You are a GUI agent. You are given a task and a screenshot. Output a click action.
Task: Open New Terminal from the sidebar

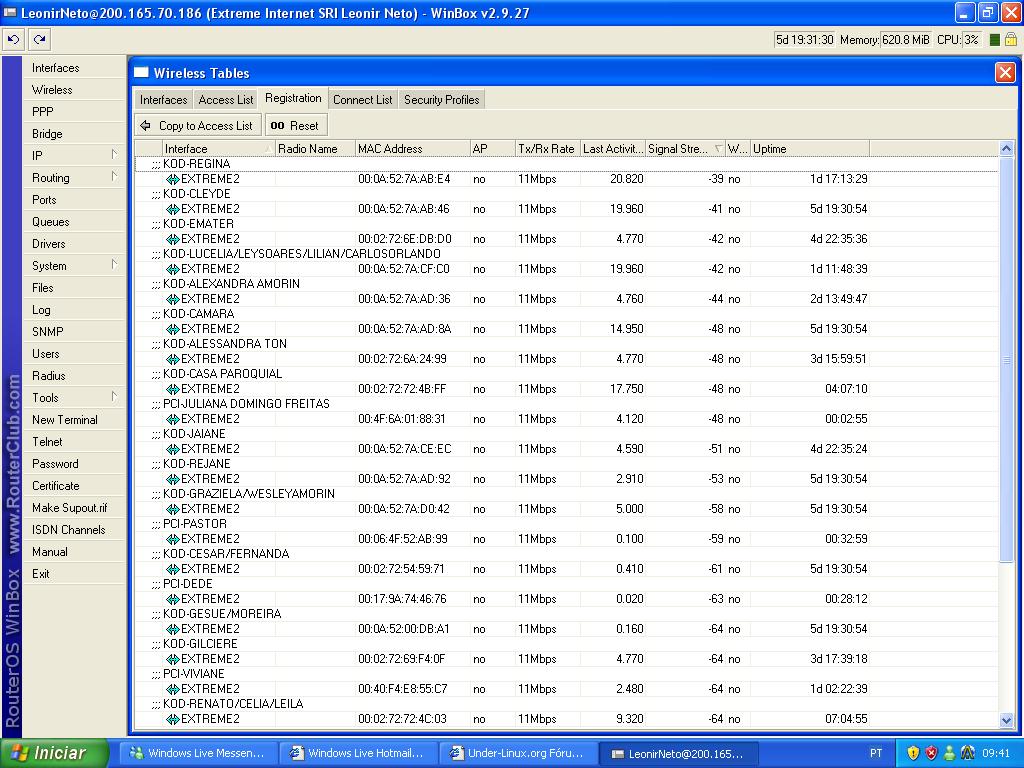point(64,420)
